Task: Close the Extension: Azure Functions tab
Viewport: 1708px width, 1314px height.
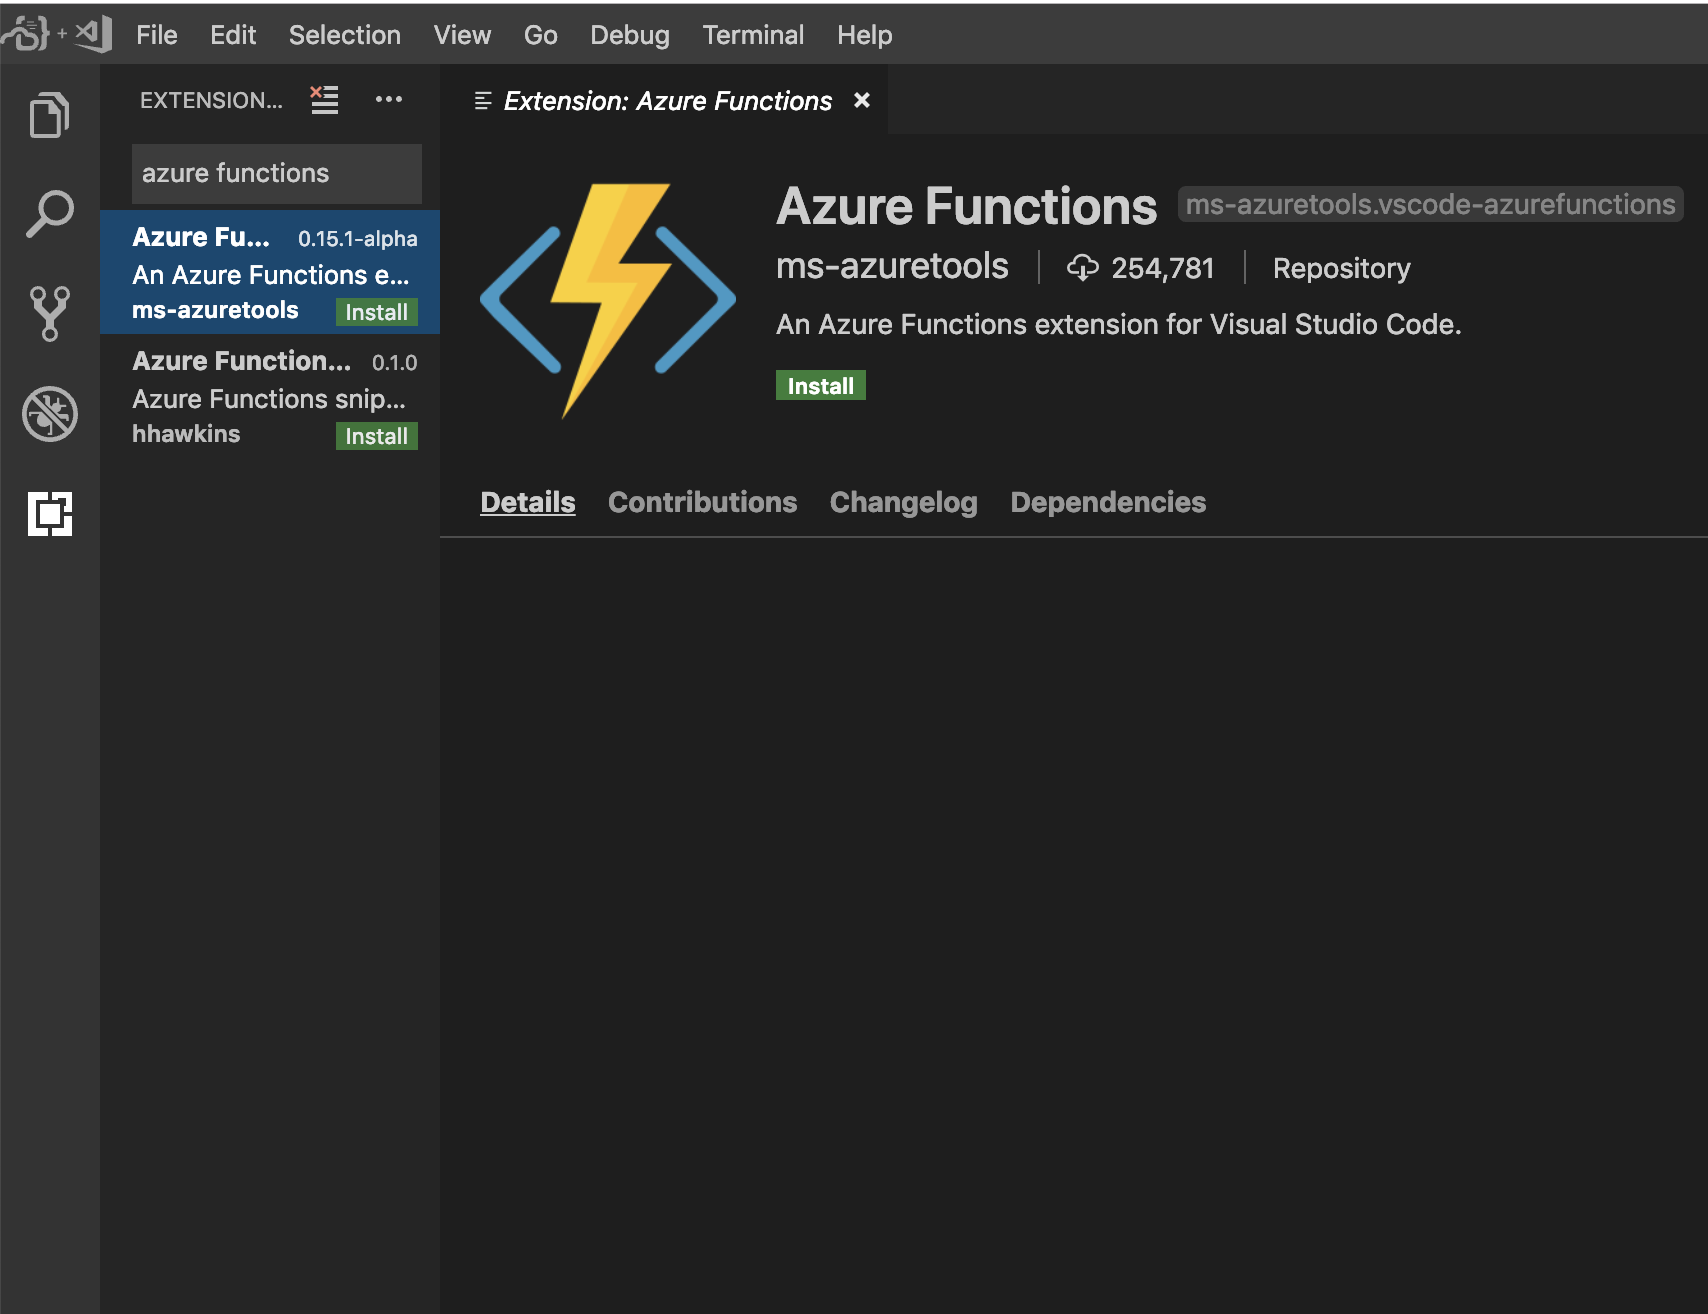Action: pyautogui.click(x=862, y=100)
